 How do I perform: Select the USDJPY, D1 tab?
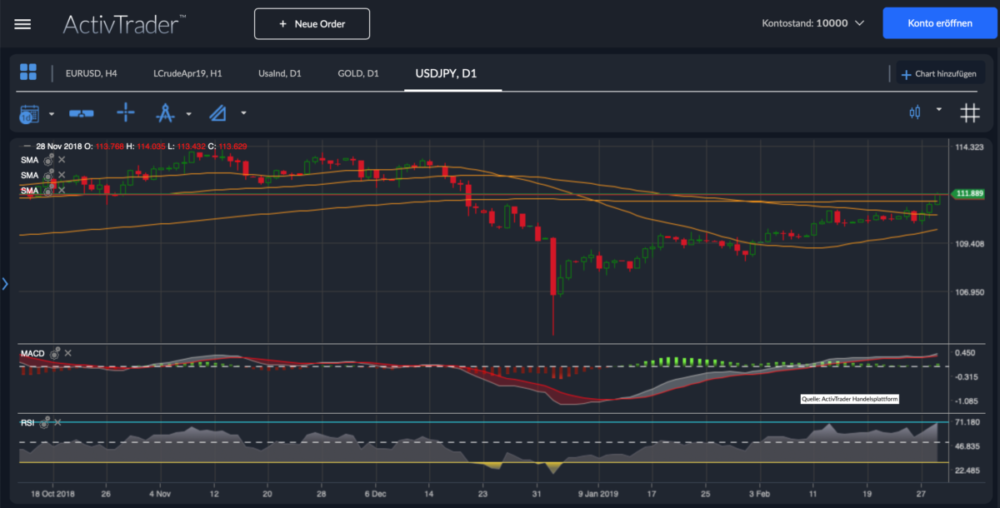446,74
